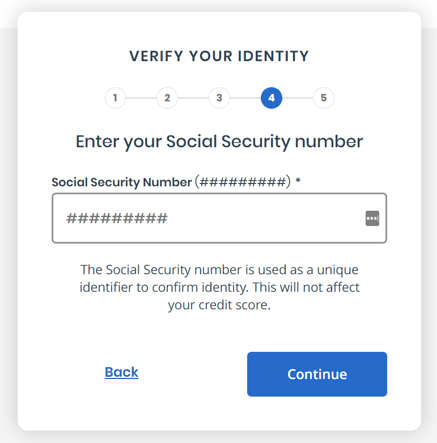This screenshot has height=443, width=437.
Task: Click the Back link
Action: pyautogui.click(x=122, y=372)
